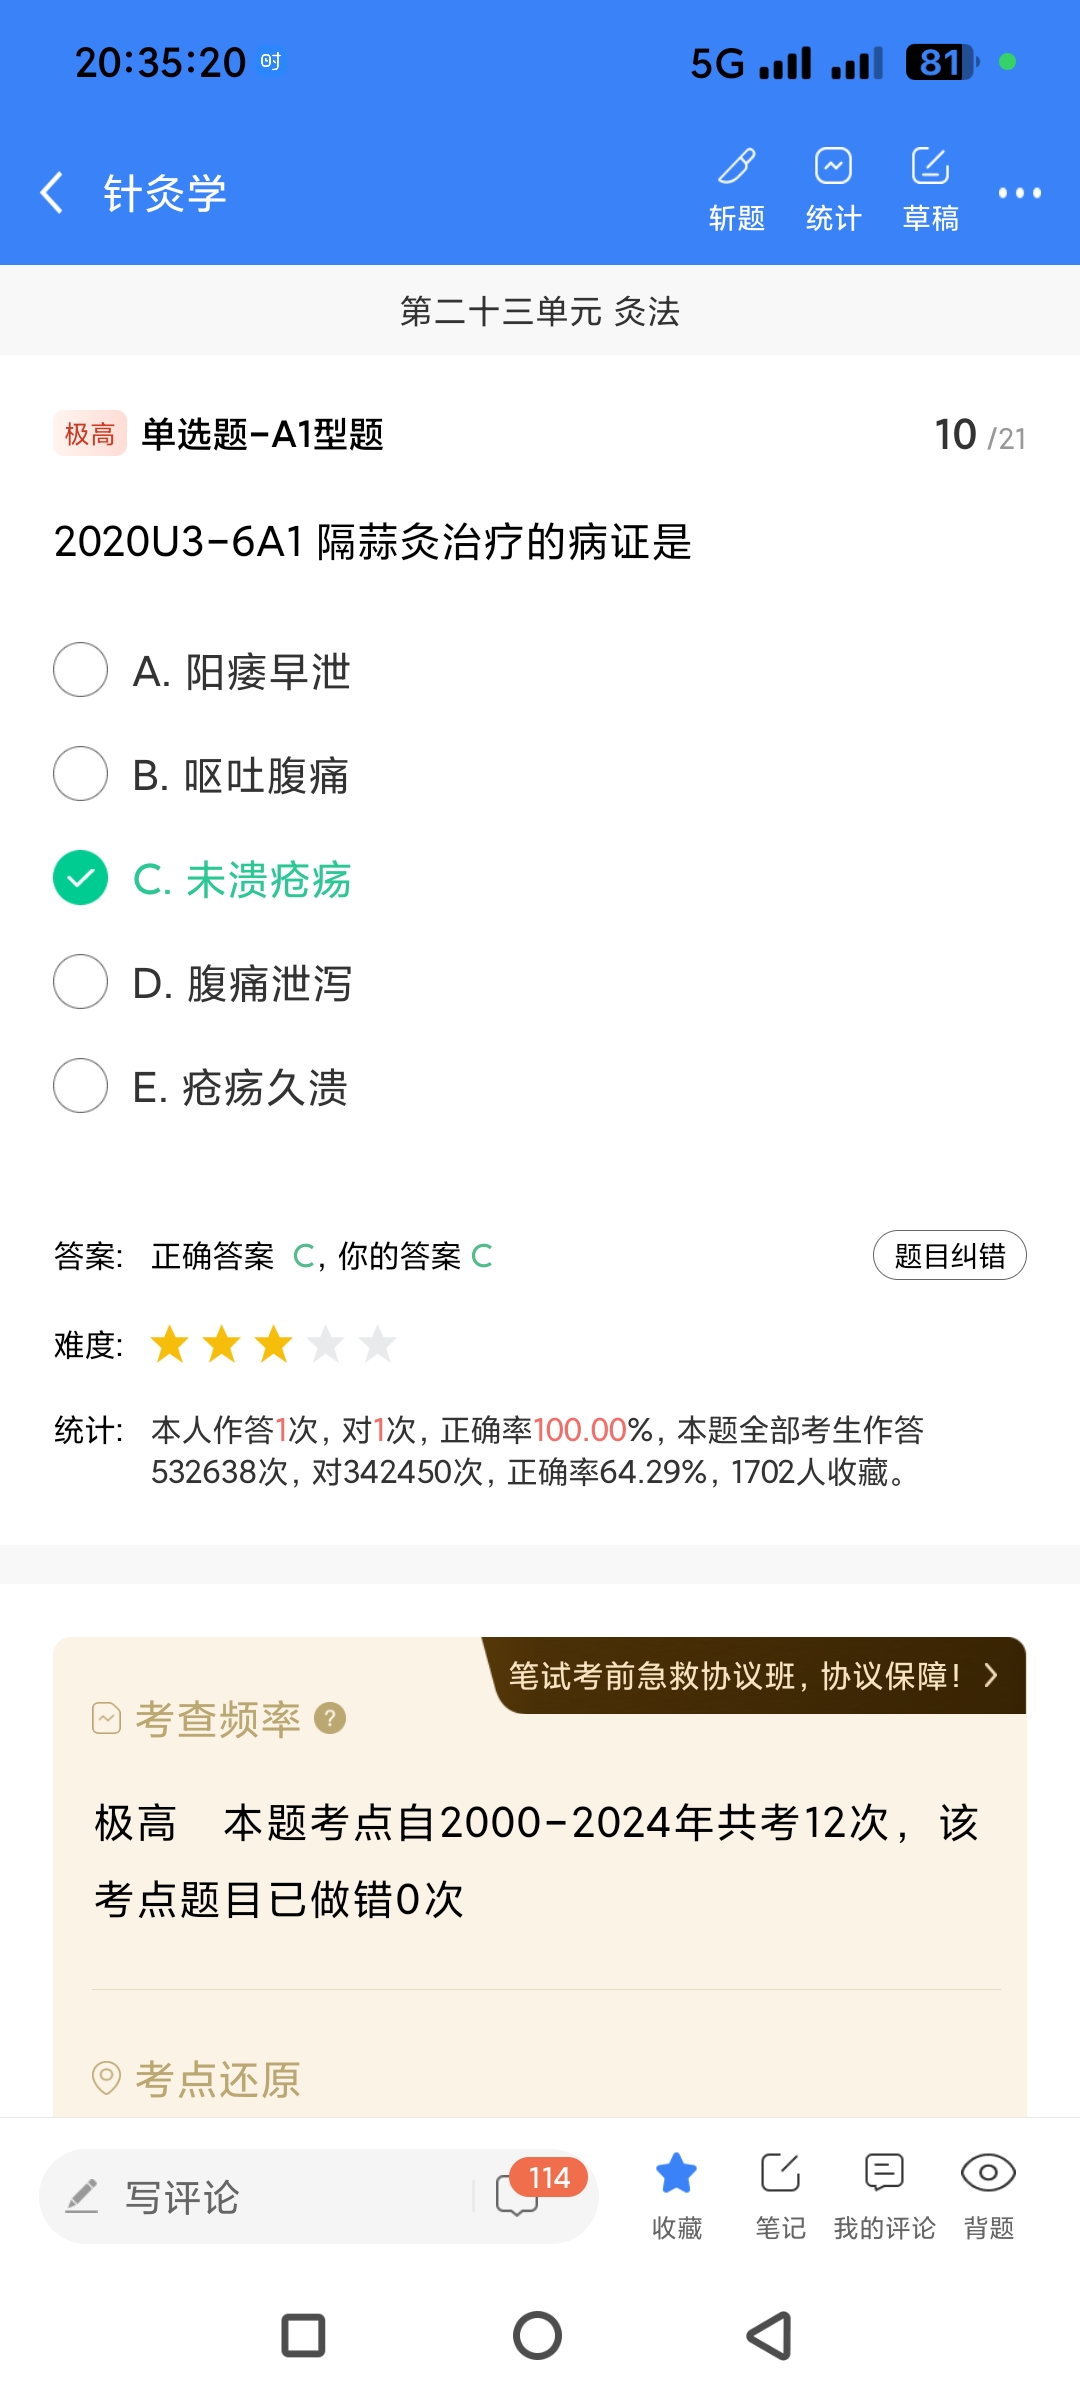Tap the back arrow beside 针灸学
1080x2400 pixels.
click(x=53, y=192)
